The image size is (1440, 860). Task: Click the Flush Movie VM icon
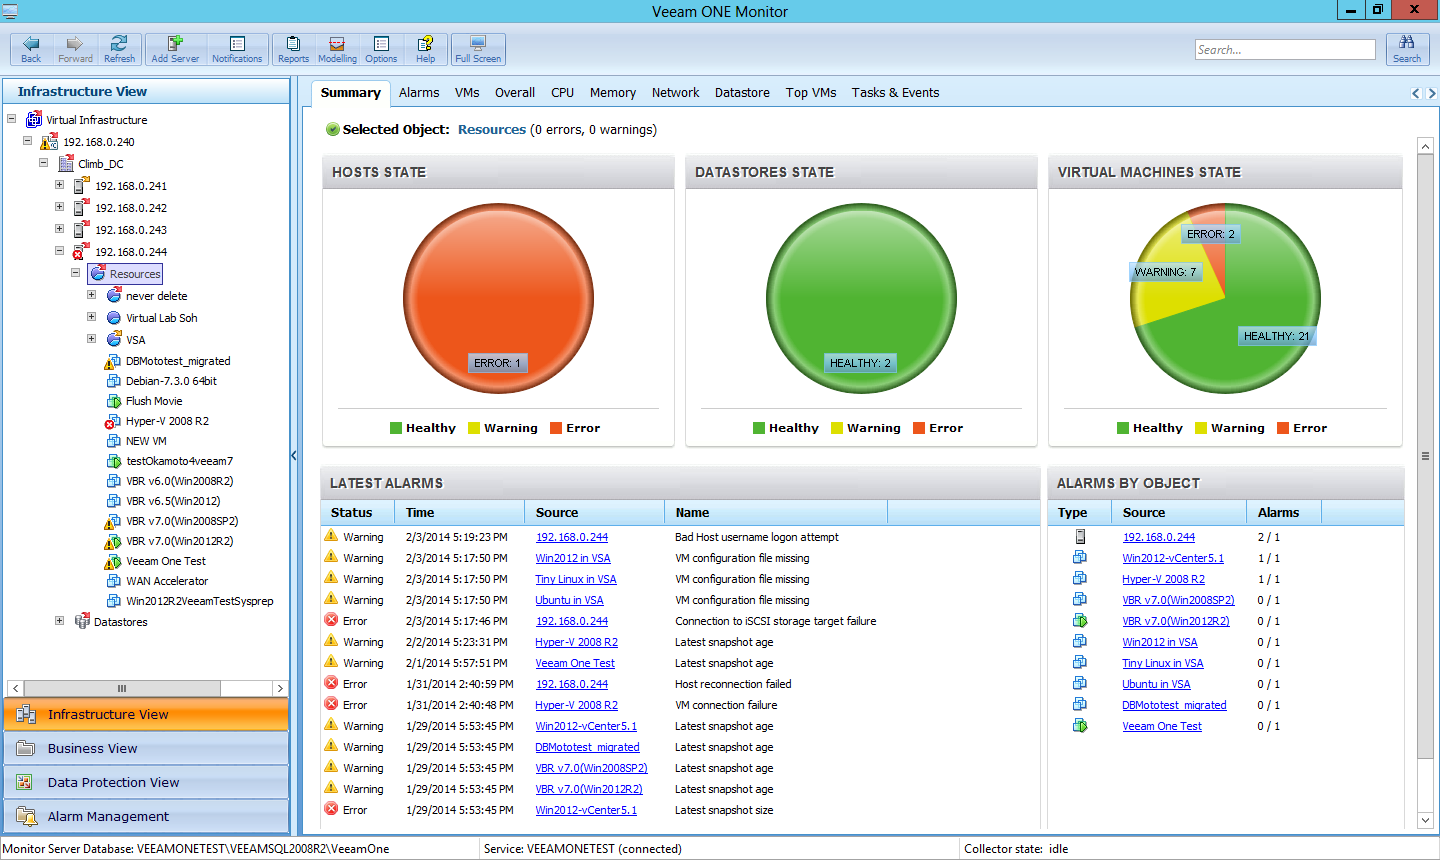[x=114, y=401]
